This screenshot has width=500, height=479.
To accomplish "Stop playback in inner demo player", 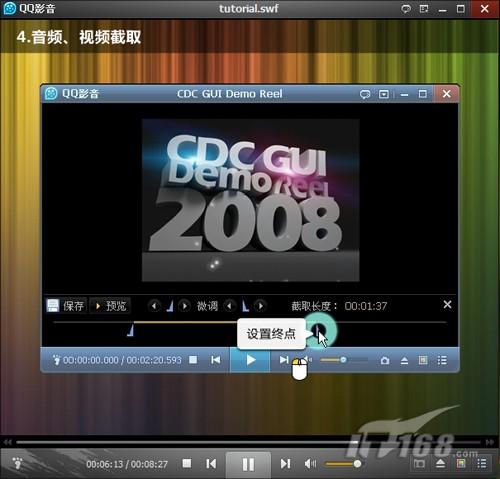I will coord(193,360).
